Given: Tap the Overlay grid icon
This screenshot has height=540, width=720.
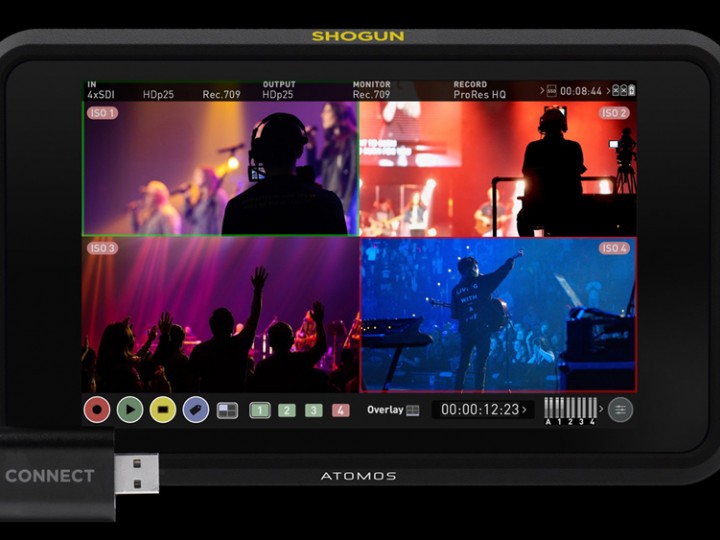Looking at the screenshot, I should [x=413, y=410].
